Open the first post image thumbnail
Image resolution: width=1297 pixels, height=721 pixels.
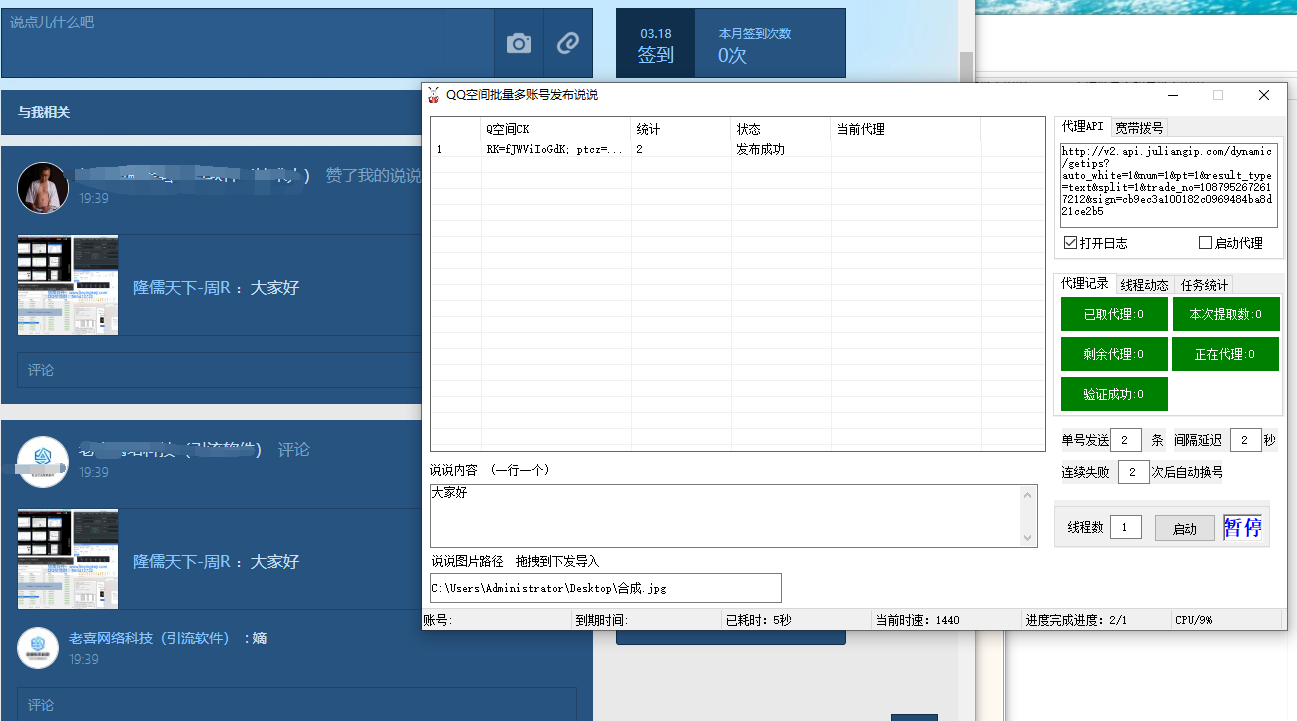(x=68, y=285)
